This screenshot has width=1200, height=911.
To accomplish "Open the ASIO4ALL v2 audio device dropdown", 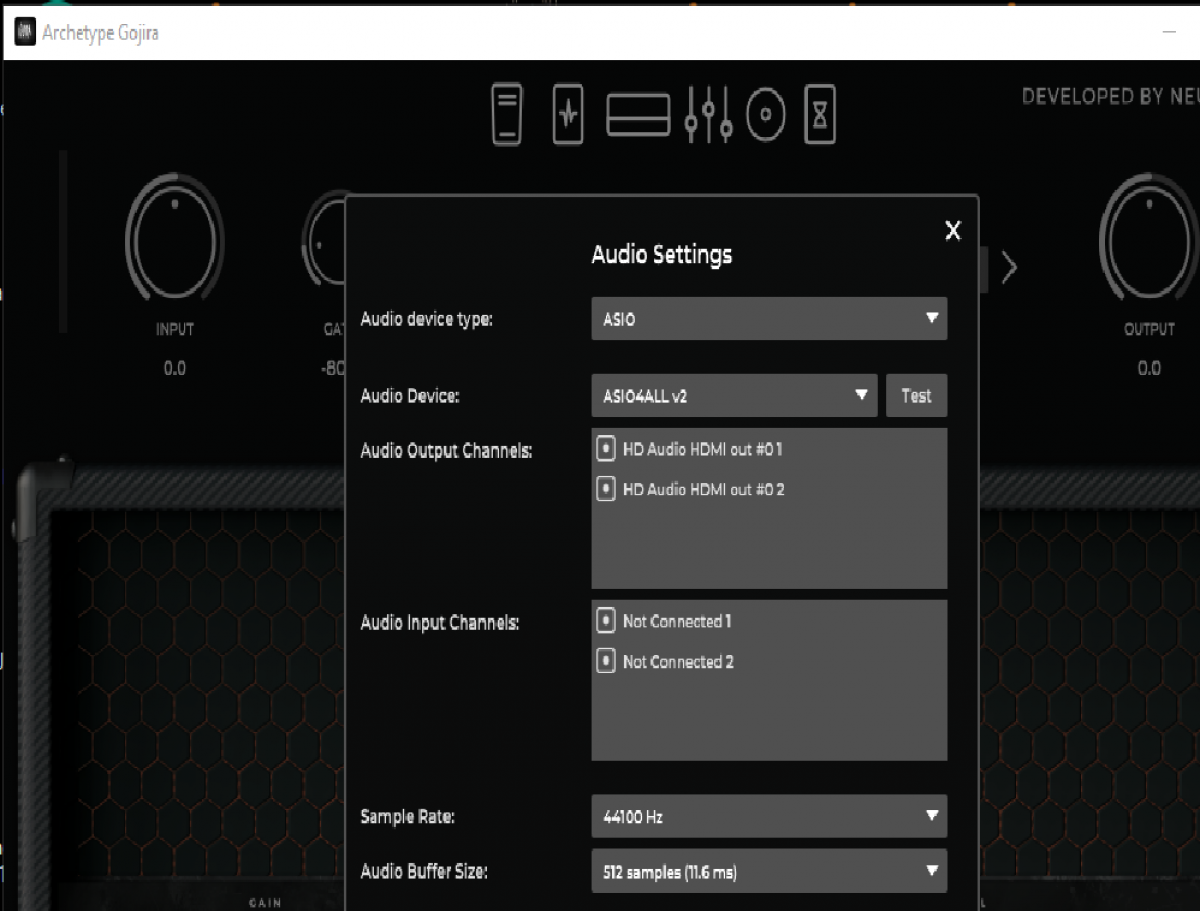I will point(733,396).
